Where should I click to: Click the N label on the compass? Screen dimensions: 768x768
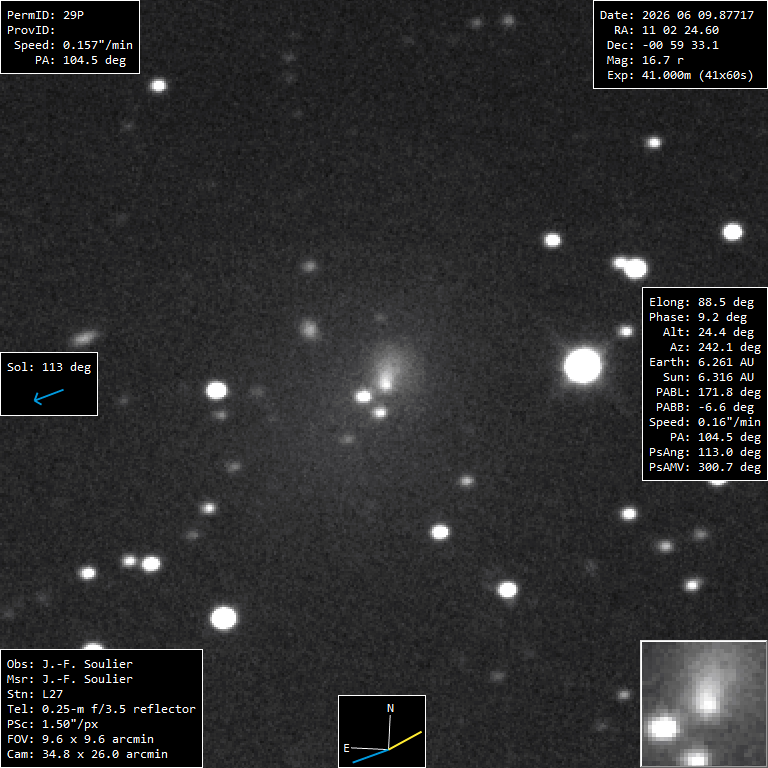(390, 708)
